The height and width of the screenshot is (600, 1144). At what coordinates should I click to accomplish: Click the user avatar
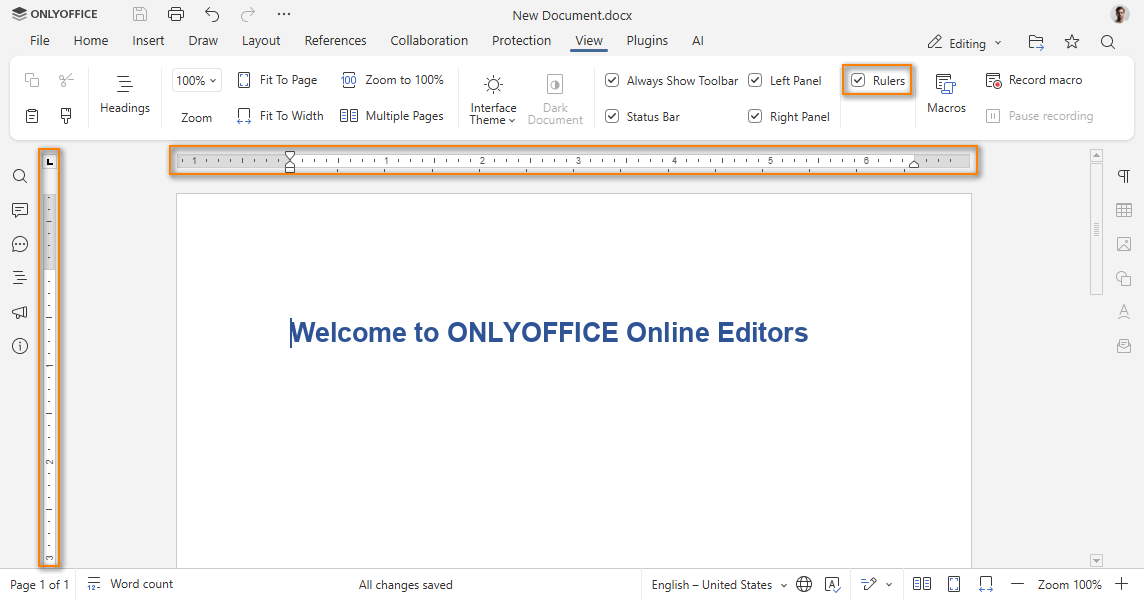tap(1120, 14)
